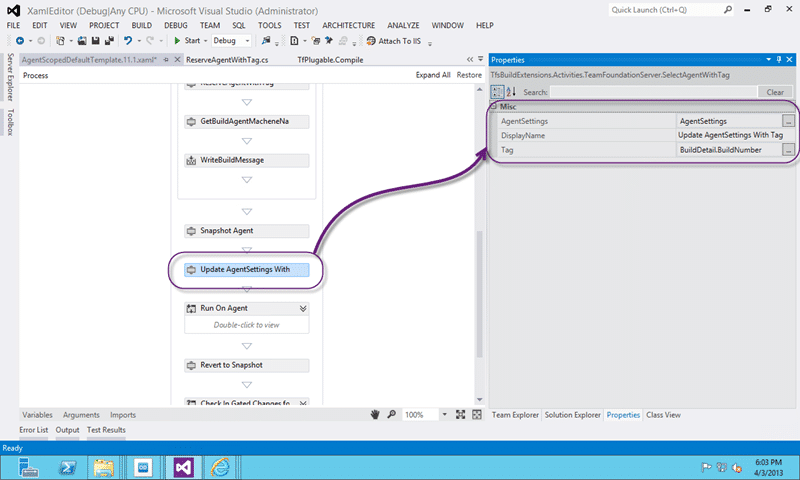800x480 pixels.
Task: Click the Save toolbar icon
Action: coord(95,41)
